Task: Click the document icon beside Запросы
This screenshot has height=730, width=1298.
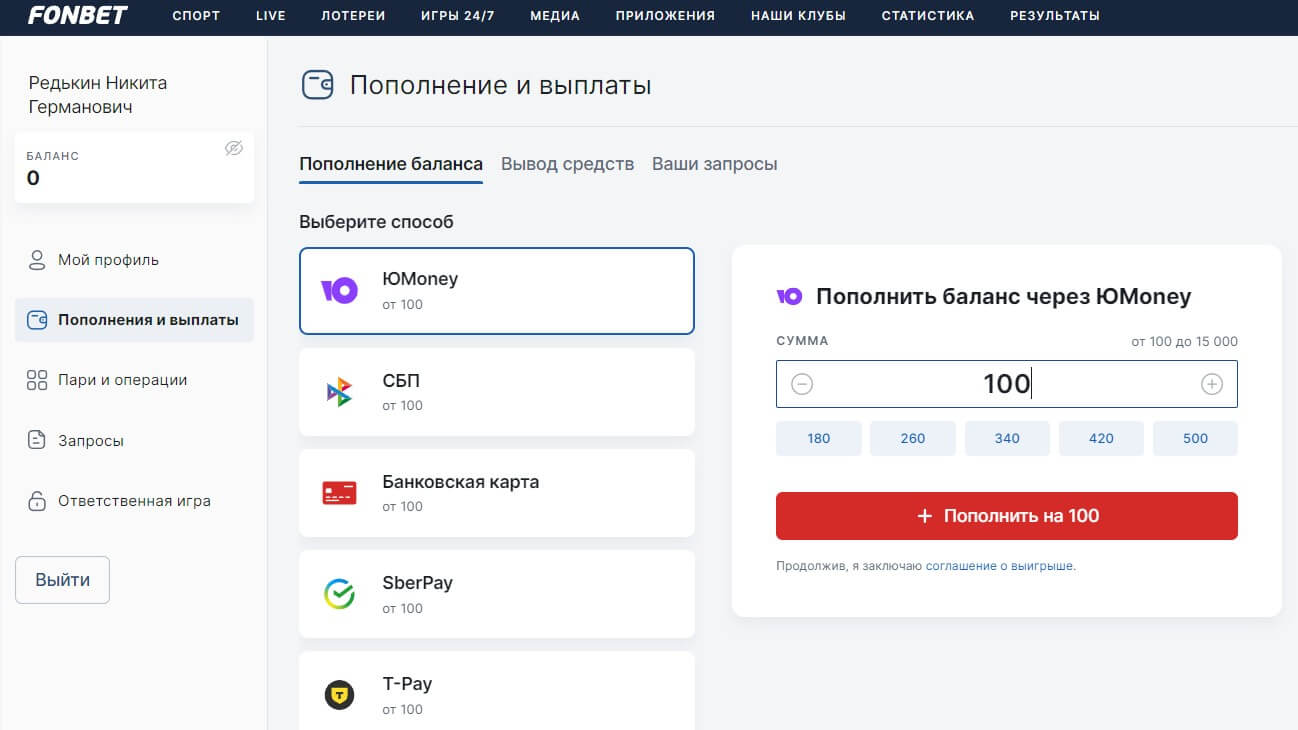Action: (37, 440)
